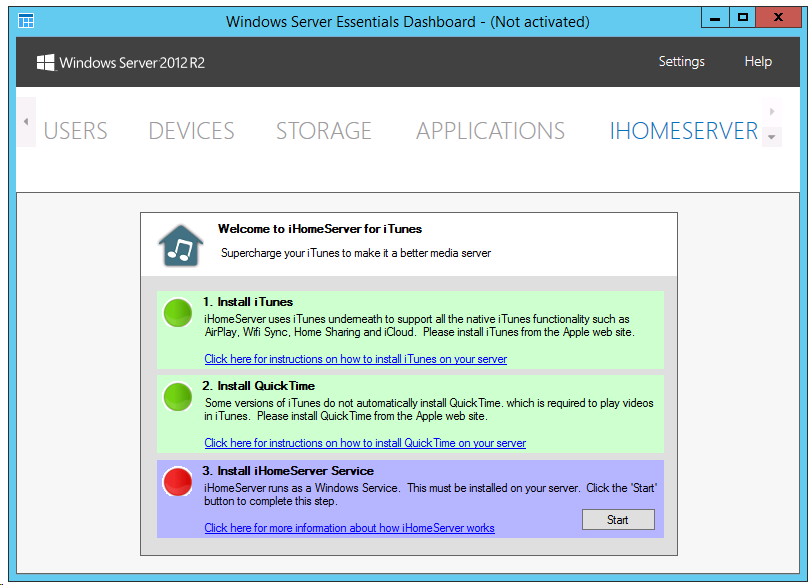Image resolution: width=809 pixels, height=585 pixels.
Task: Select the Applications tab
Action: tap(490, 131)
